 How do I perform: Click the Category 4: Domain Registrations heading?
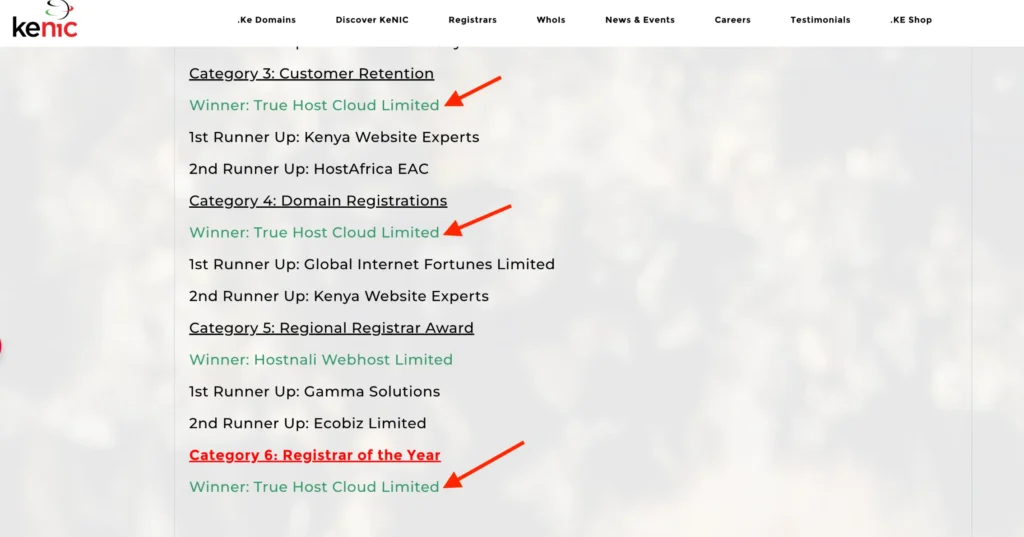point(318,201)
